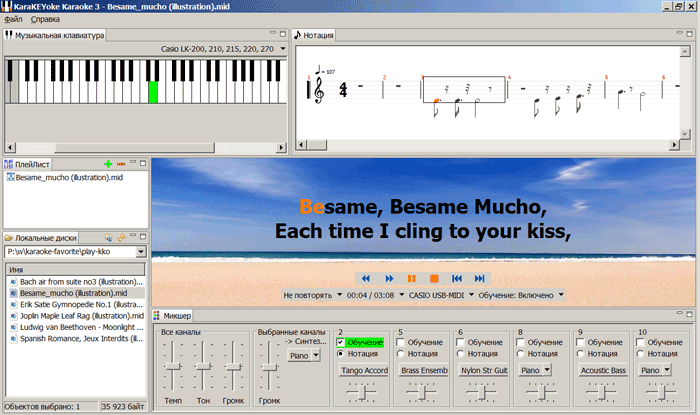Remove playlist item with red minus icon
This screenshot has height=415, width=700.
pyautogui.click(x=121, y=163)
